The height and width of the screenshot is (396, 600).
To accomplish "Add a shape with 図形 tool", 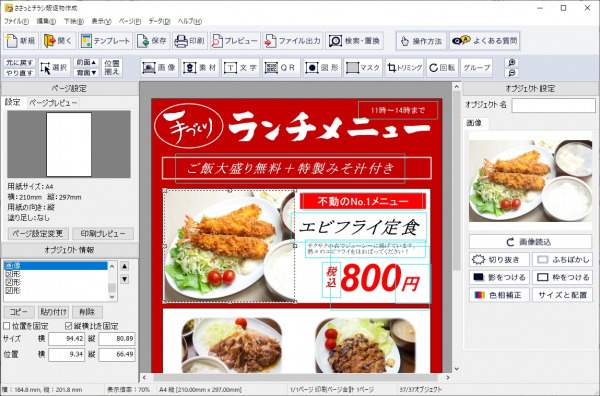I will [322, 68].
